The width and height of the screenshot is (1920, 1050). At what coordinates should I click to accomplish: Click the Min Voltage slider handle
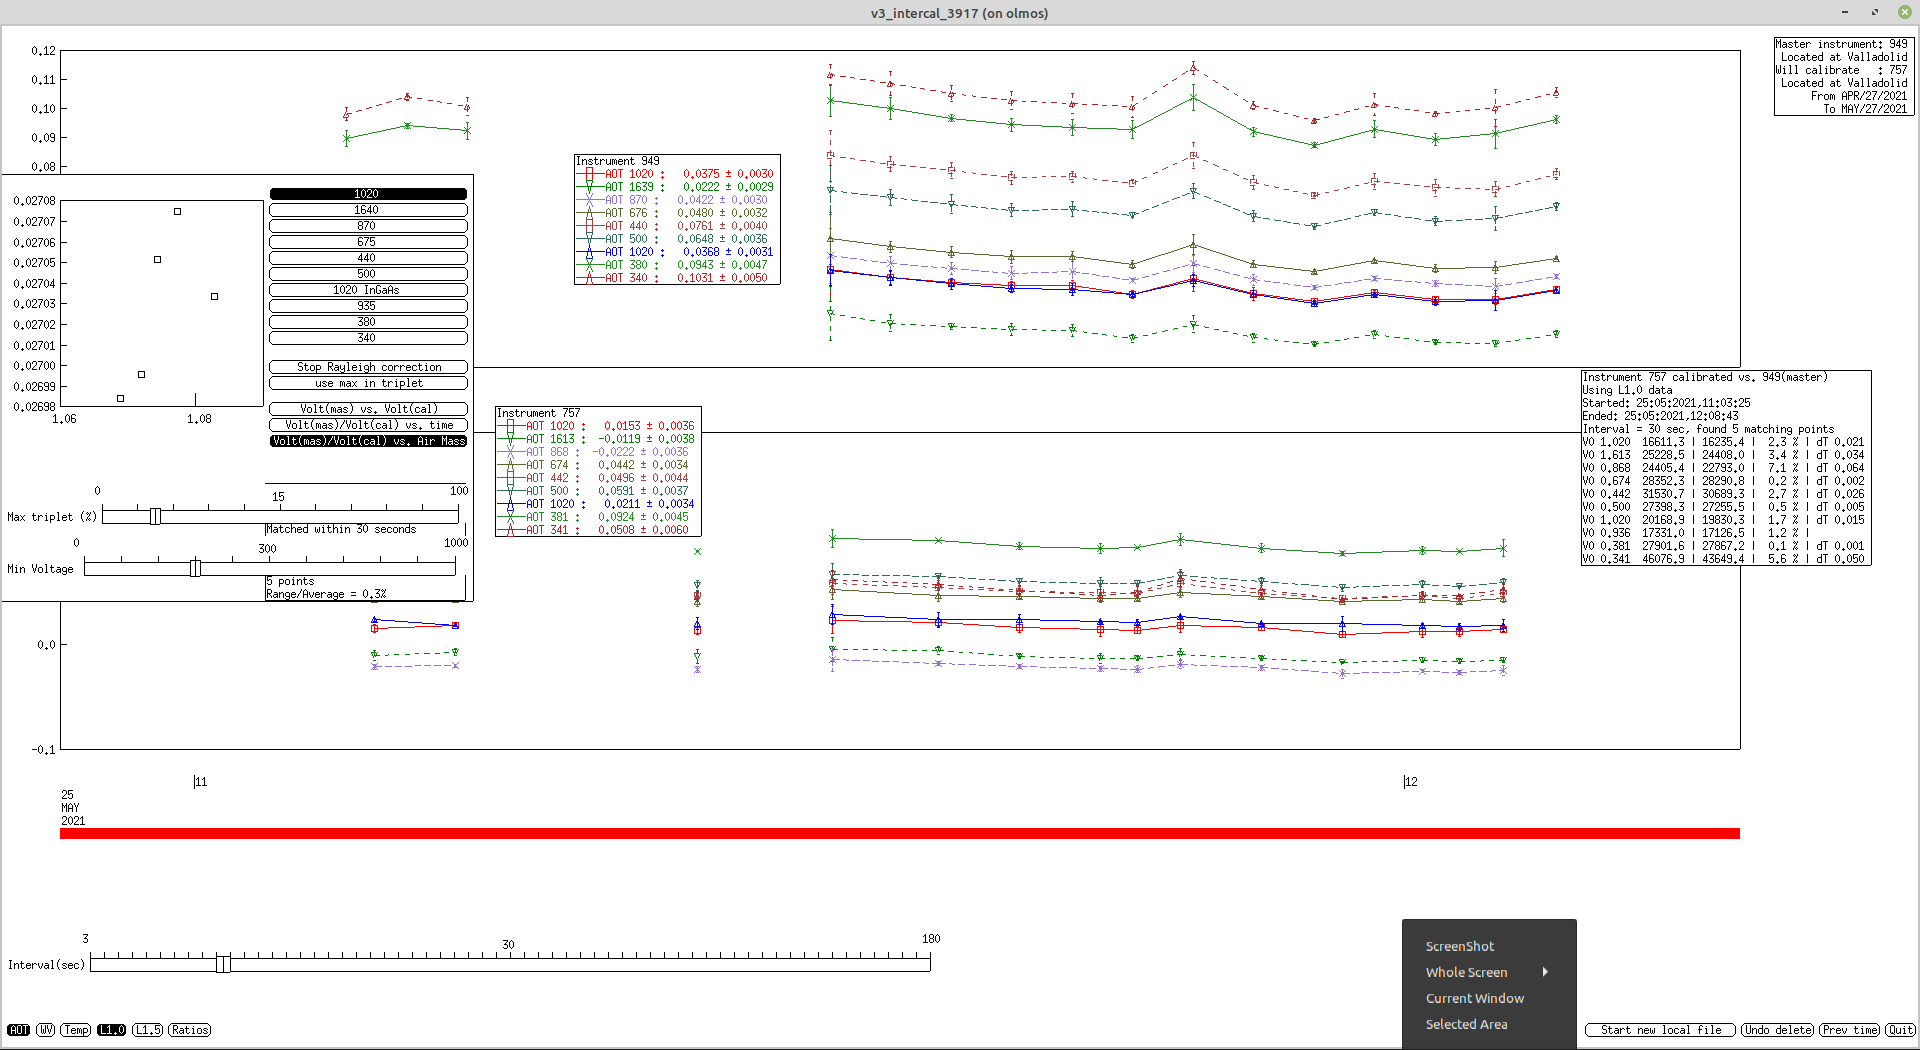coord(195,568)
